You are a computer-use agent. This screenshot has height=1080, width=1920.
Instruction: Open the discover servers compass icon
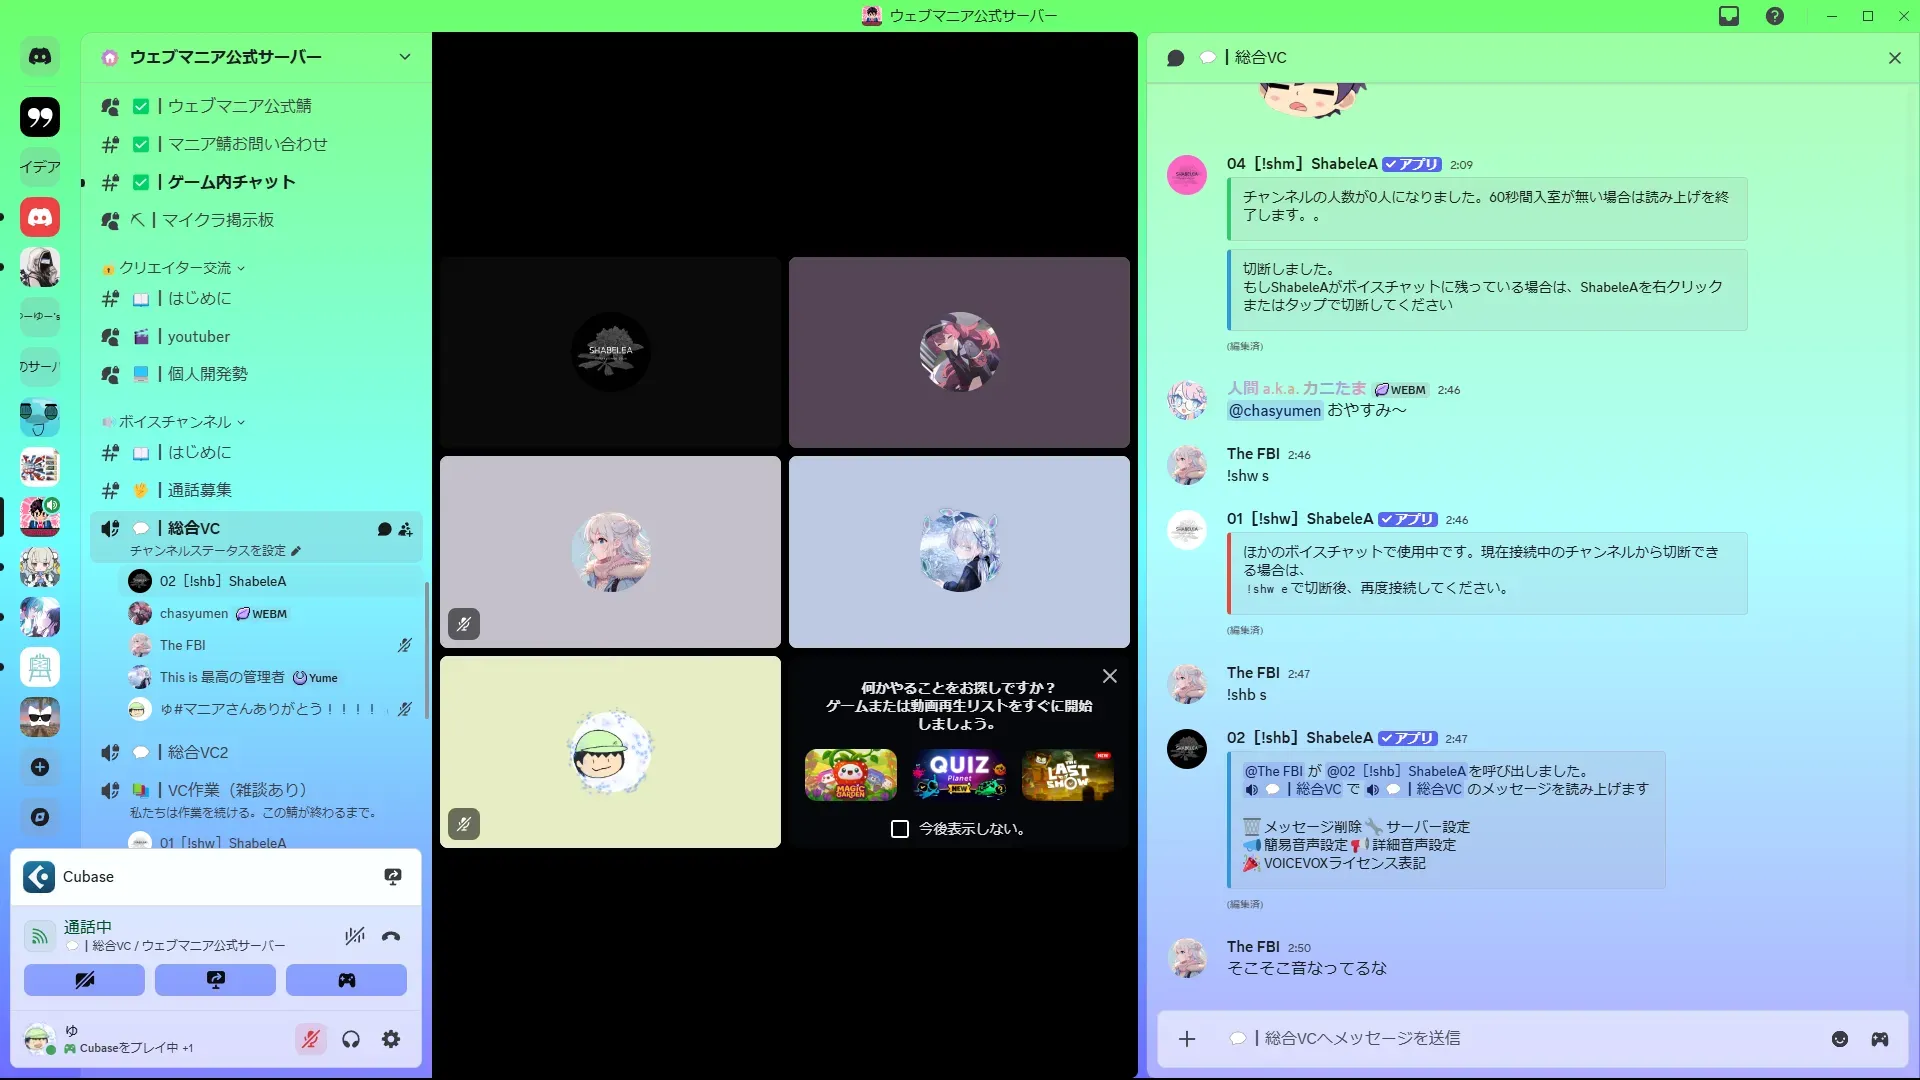click(x=40, y=817)
